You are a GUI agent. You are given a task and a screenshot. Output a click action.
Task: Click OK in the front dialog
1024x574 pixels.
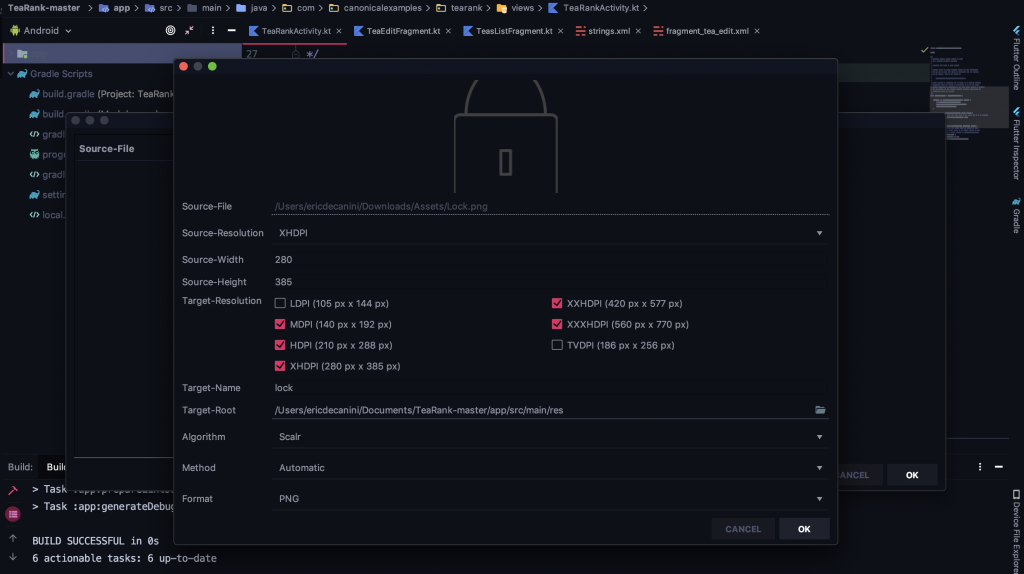(804, 529)
